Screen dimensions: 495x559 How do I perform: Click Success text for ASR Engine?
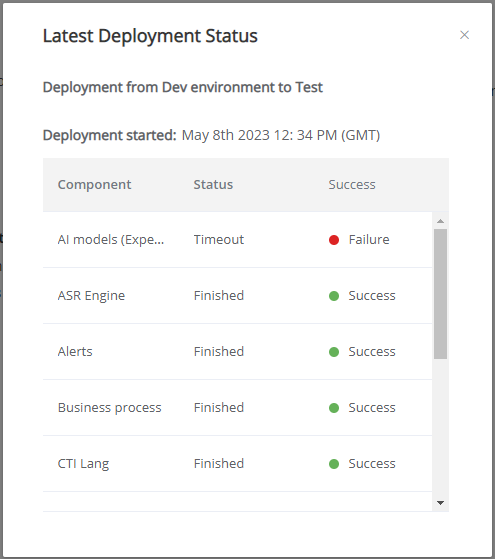[x=372, y=296]
